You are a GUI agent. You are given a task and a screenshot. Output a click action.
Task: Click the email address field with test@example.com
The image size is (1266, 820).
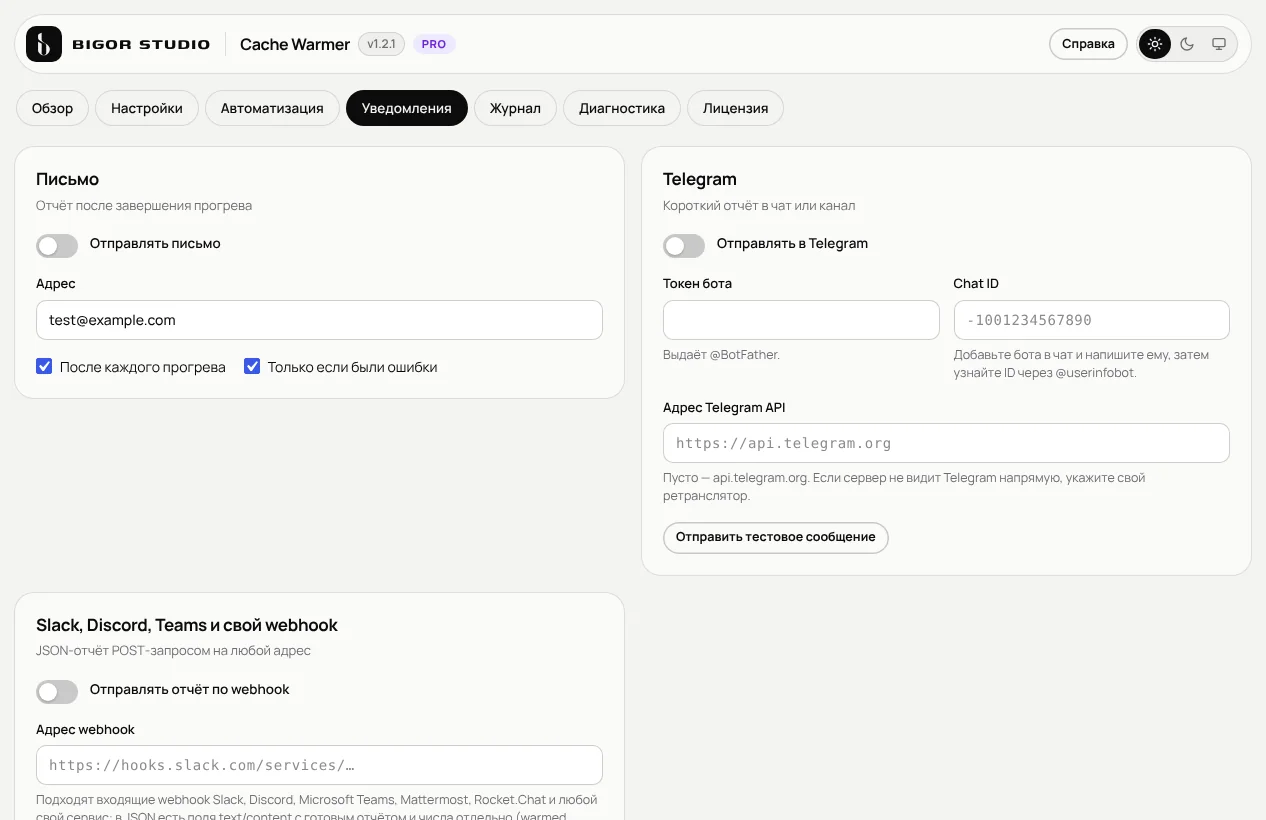tap(319, 320)
